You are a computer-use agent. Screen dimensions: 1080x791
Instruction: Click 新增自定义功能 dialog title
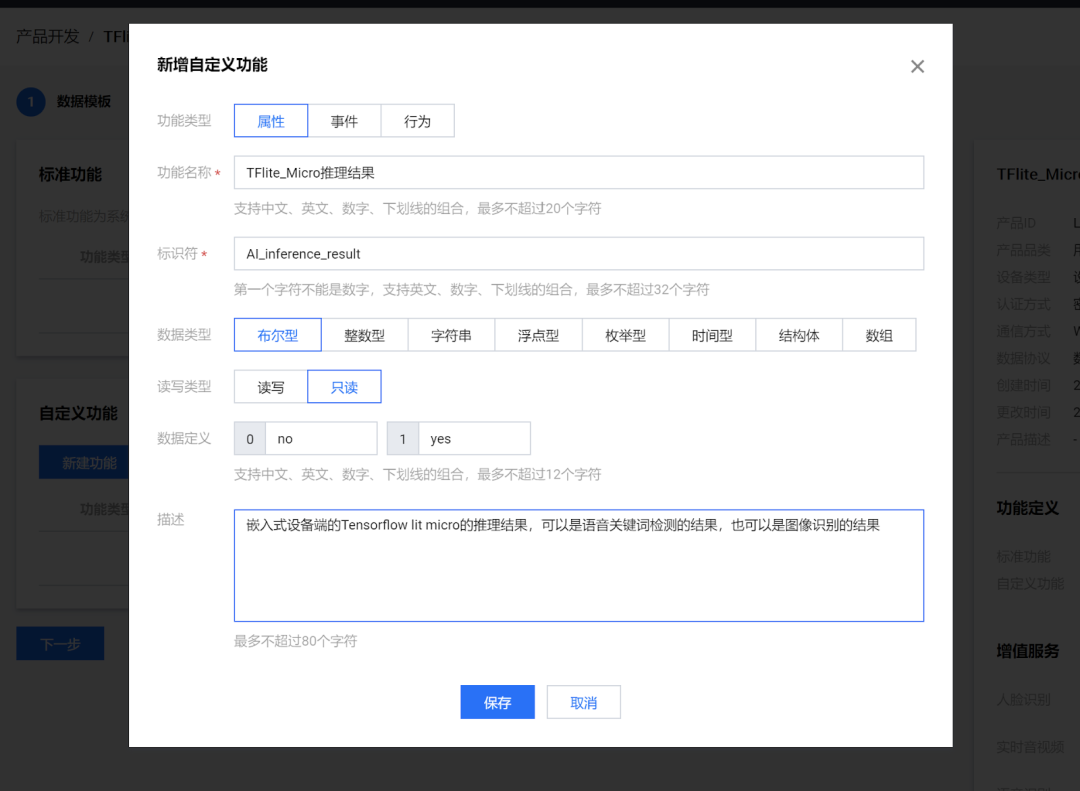(212, 65)
